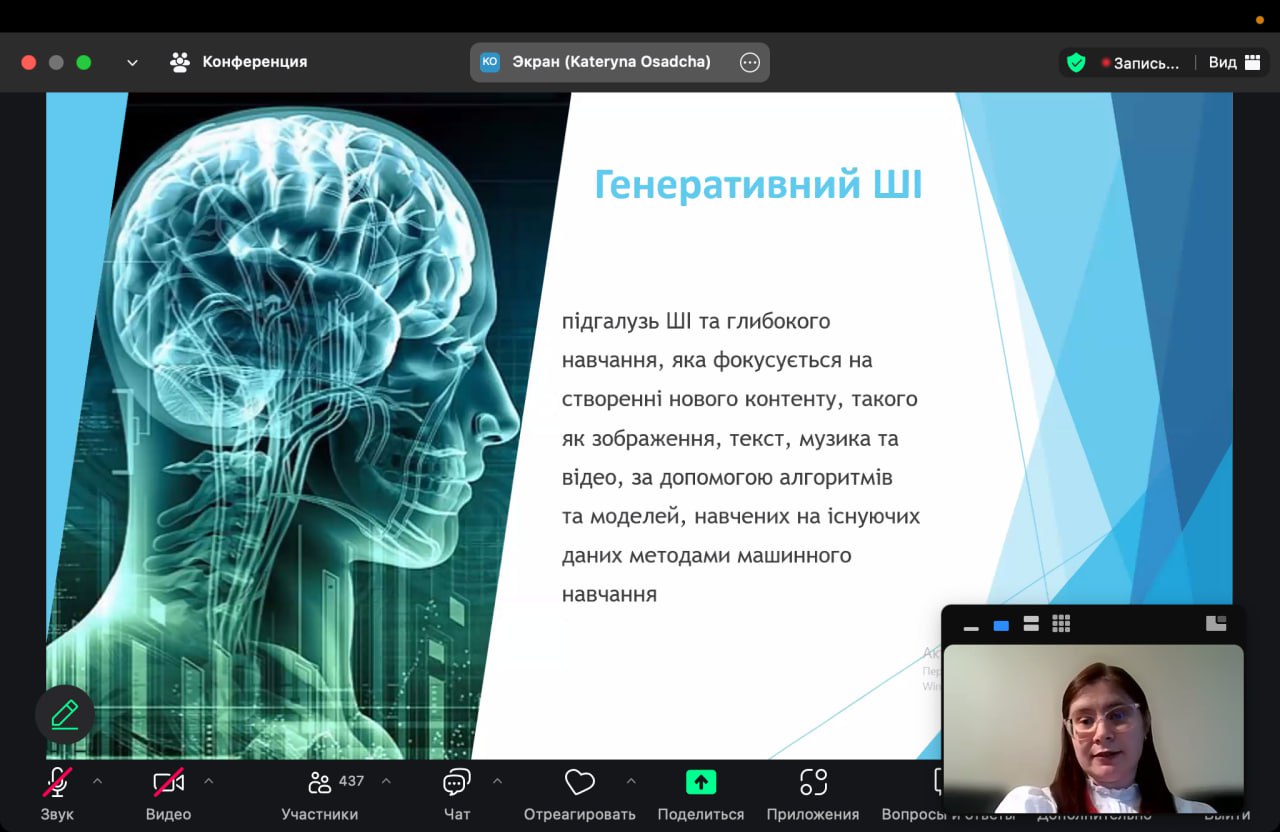Viewport: 1280px width, 832px height.
Task: Turn on camera with Видео button
Action: tap(168, 783)
